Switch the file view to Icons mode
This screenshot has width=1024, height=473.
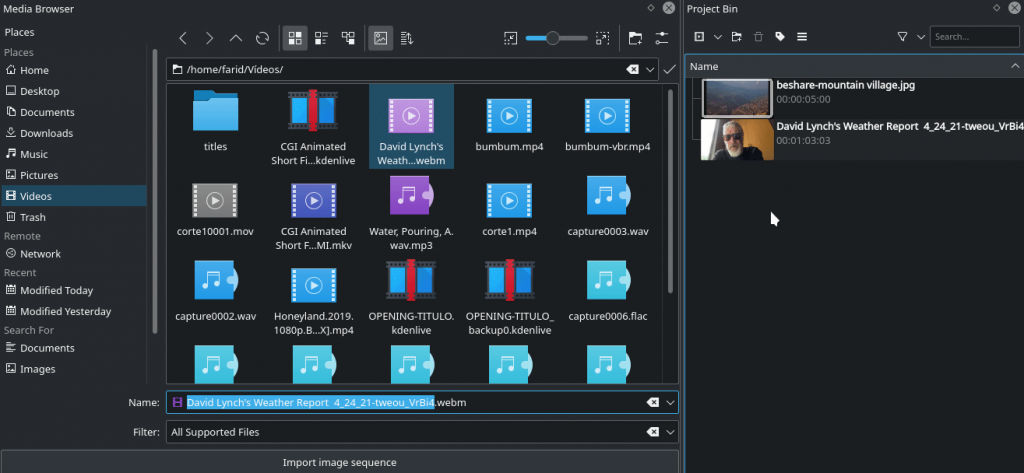295,38
